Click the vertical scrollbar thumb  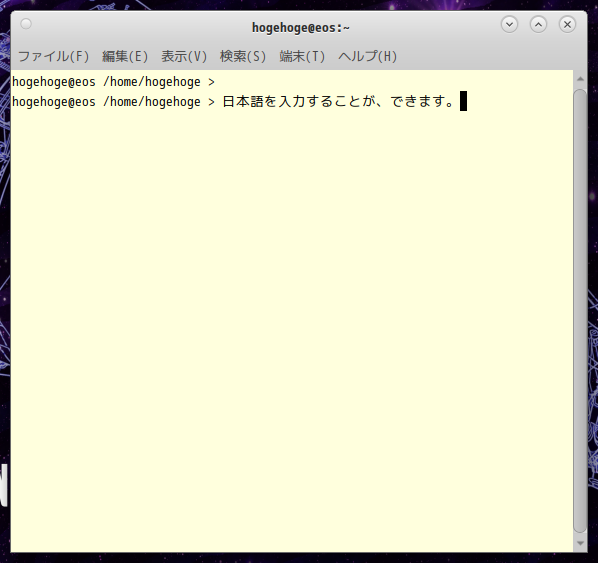[580, 311]
